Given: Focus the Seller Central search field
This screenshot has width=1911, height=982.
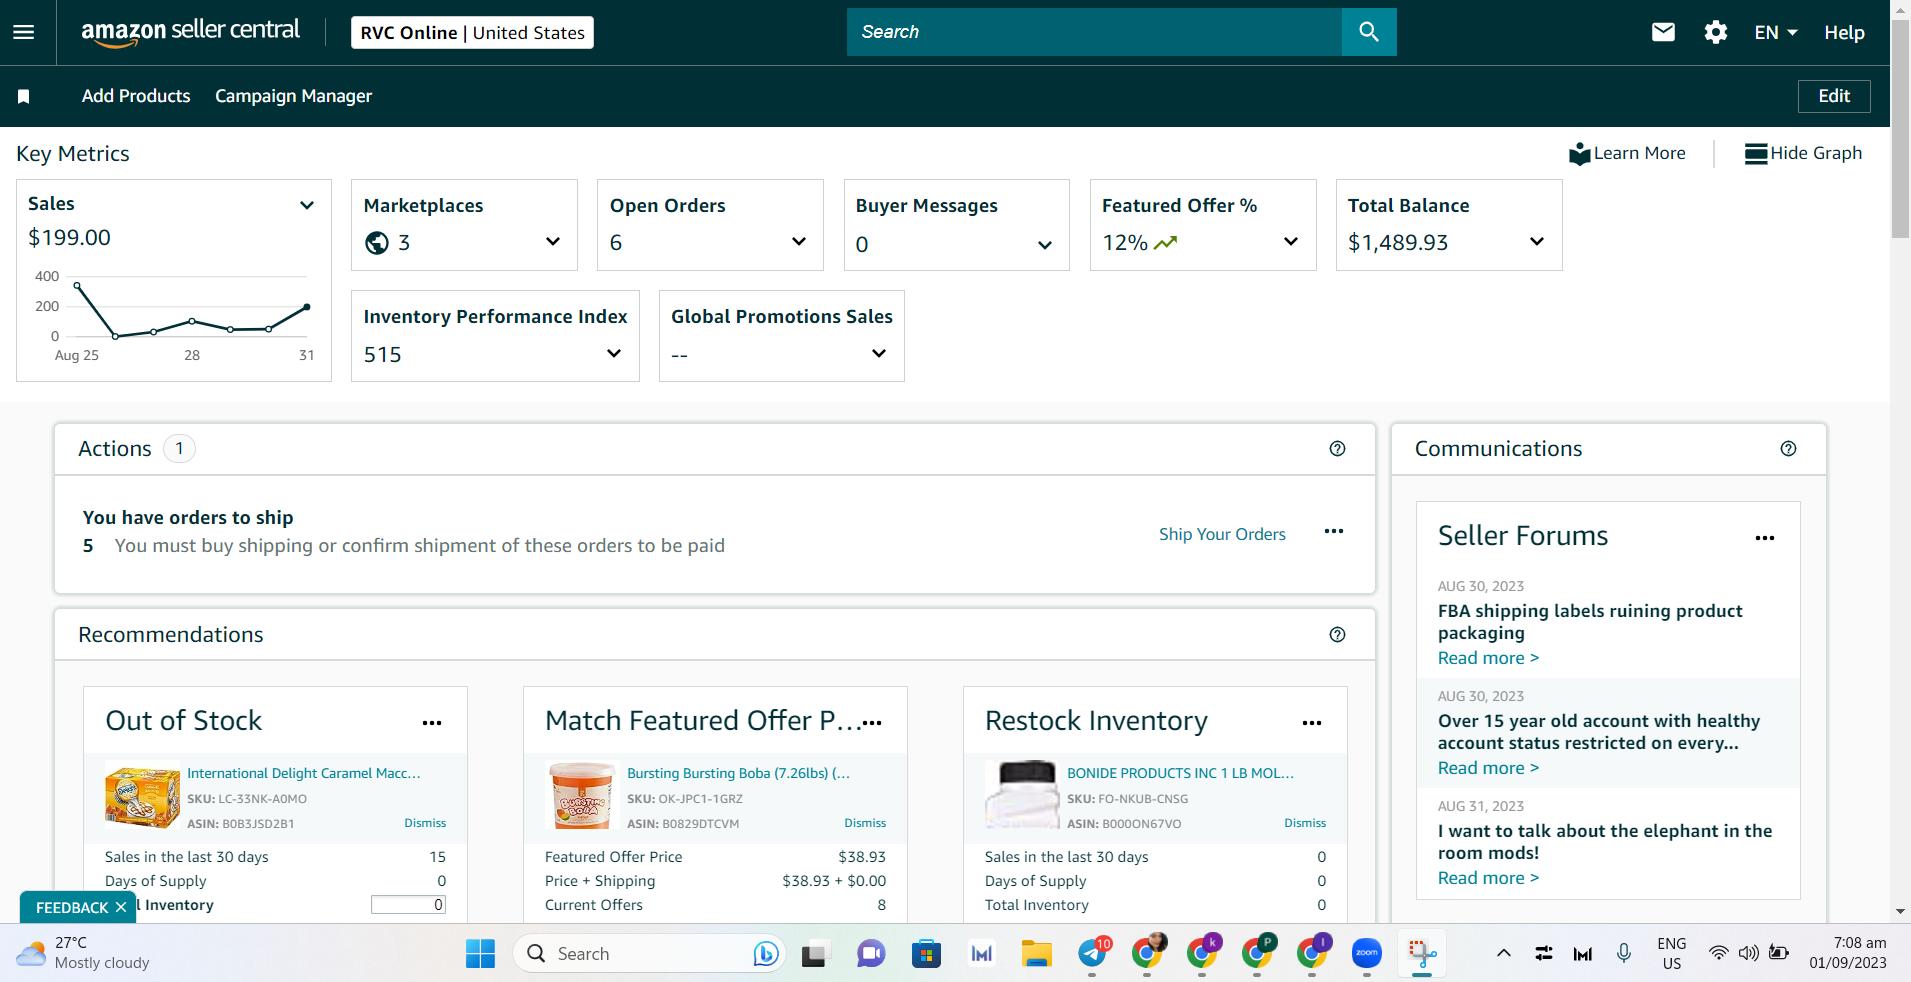Looking at the screenshot, I should click(x=1094, y=32).
